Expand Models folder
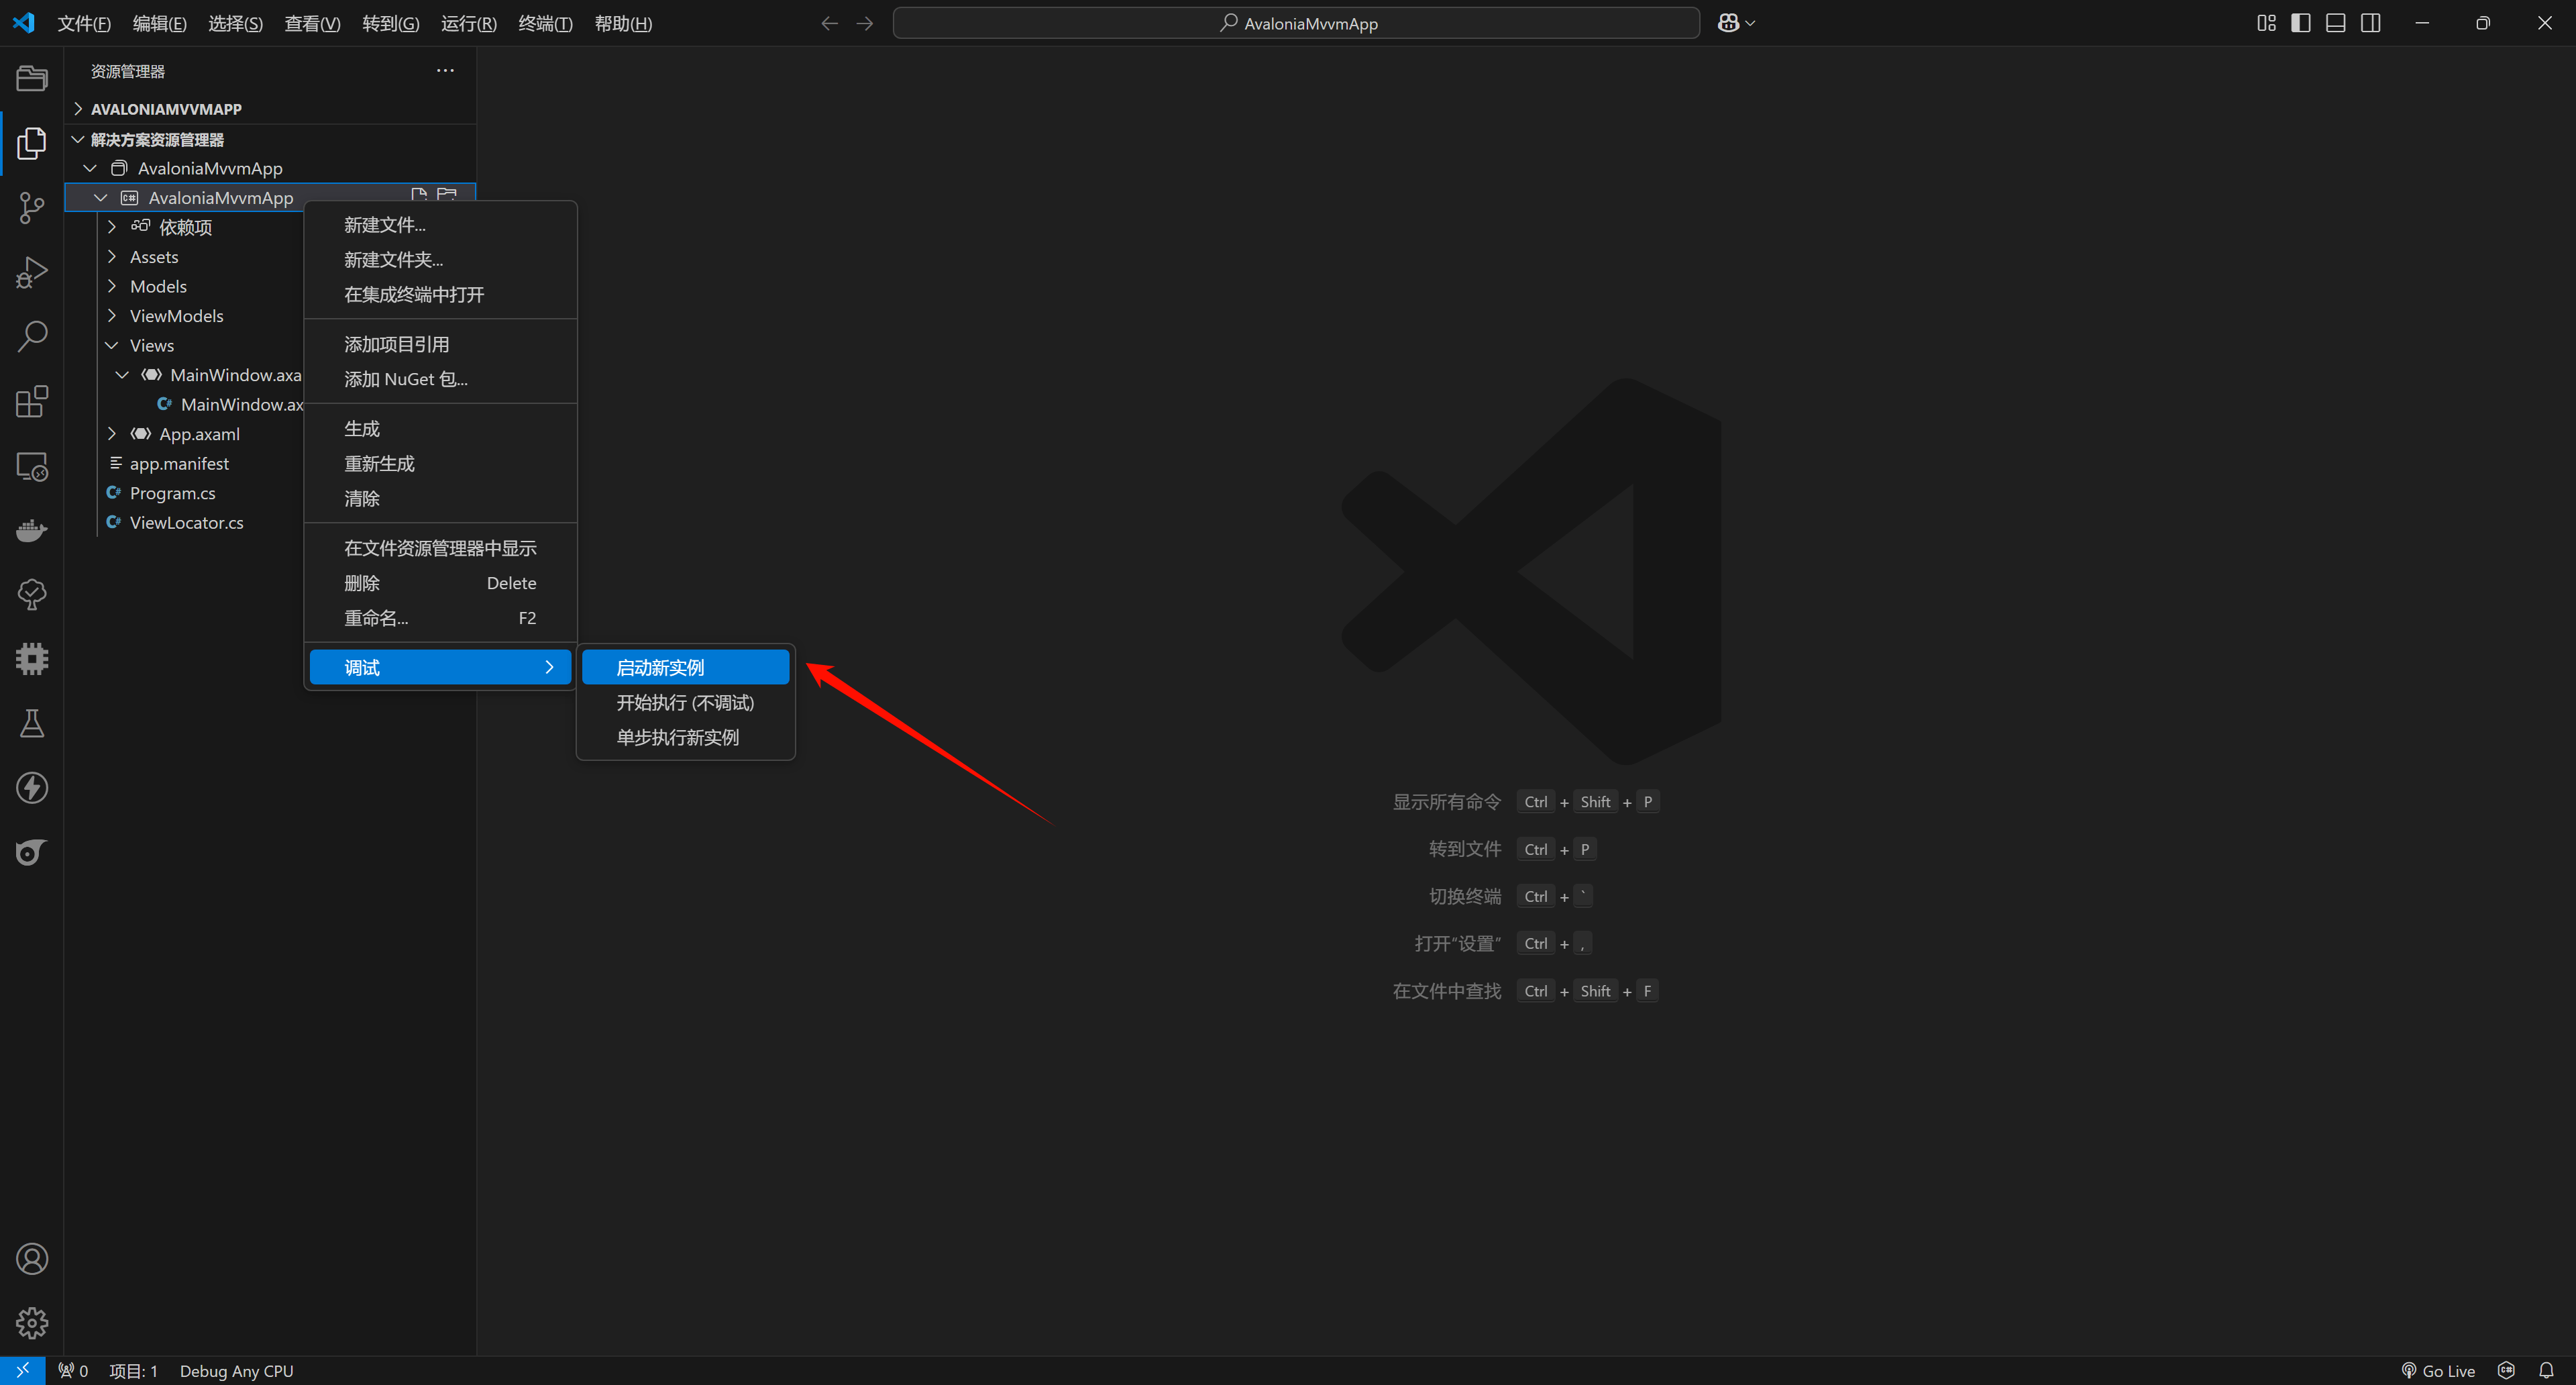This screenshot has height=1385, width=2576. click(x=112, y=286)
